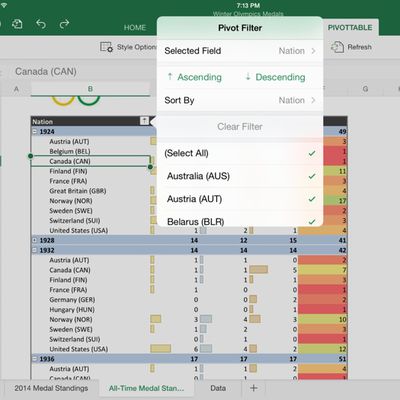Collapse the 1936 group
Viewport: 400px width, 400px height.
coord(34,359)
